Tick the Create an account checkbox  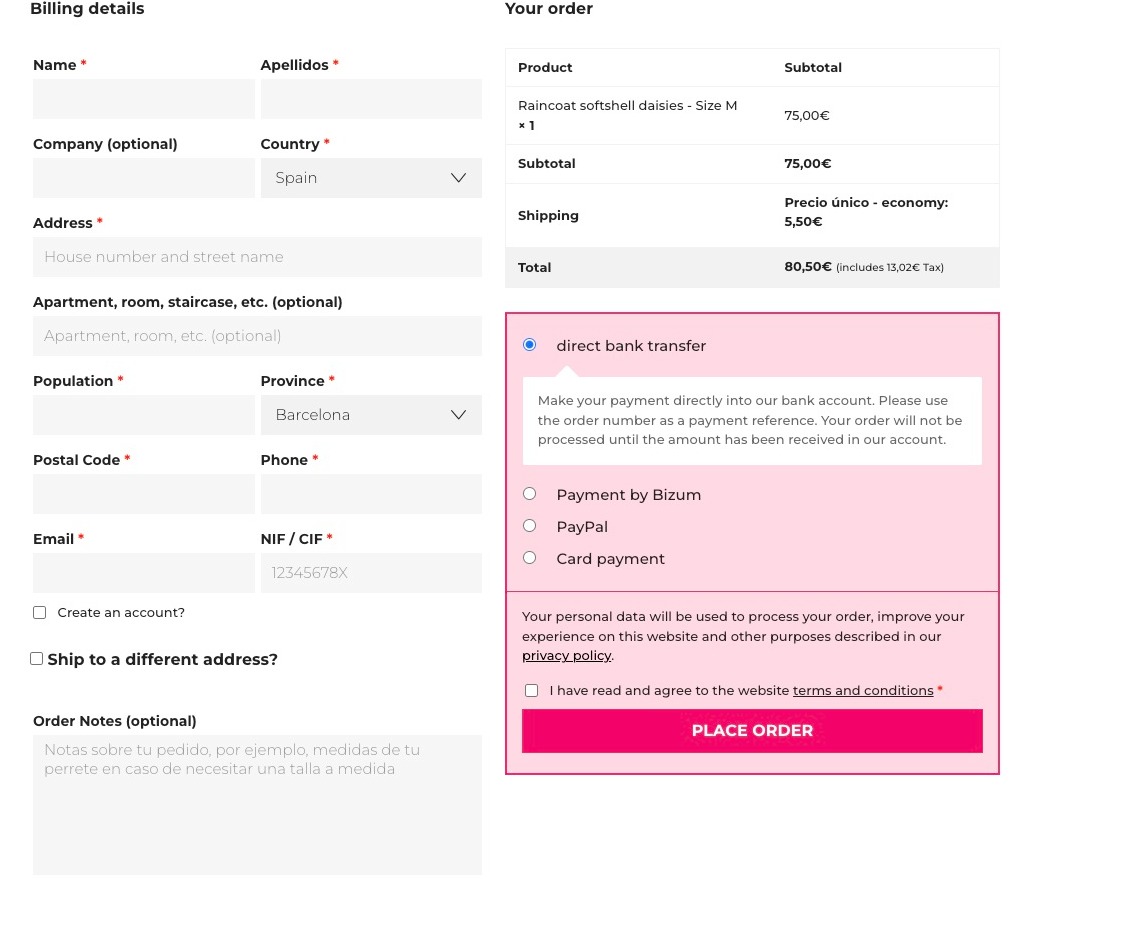(x=39, y=613)
